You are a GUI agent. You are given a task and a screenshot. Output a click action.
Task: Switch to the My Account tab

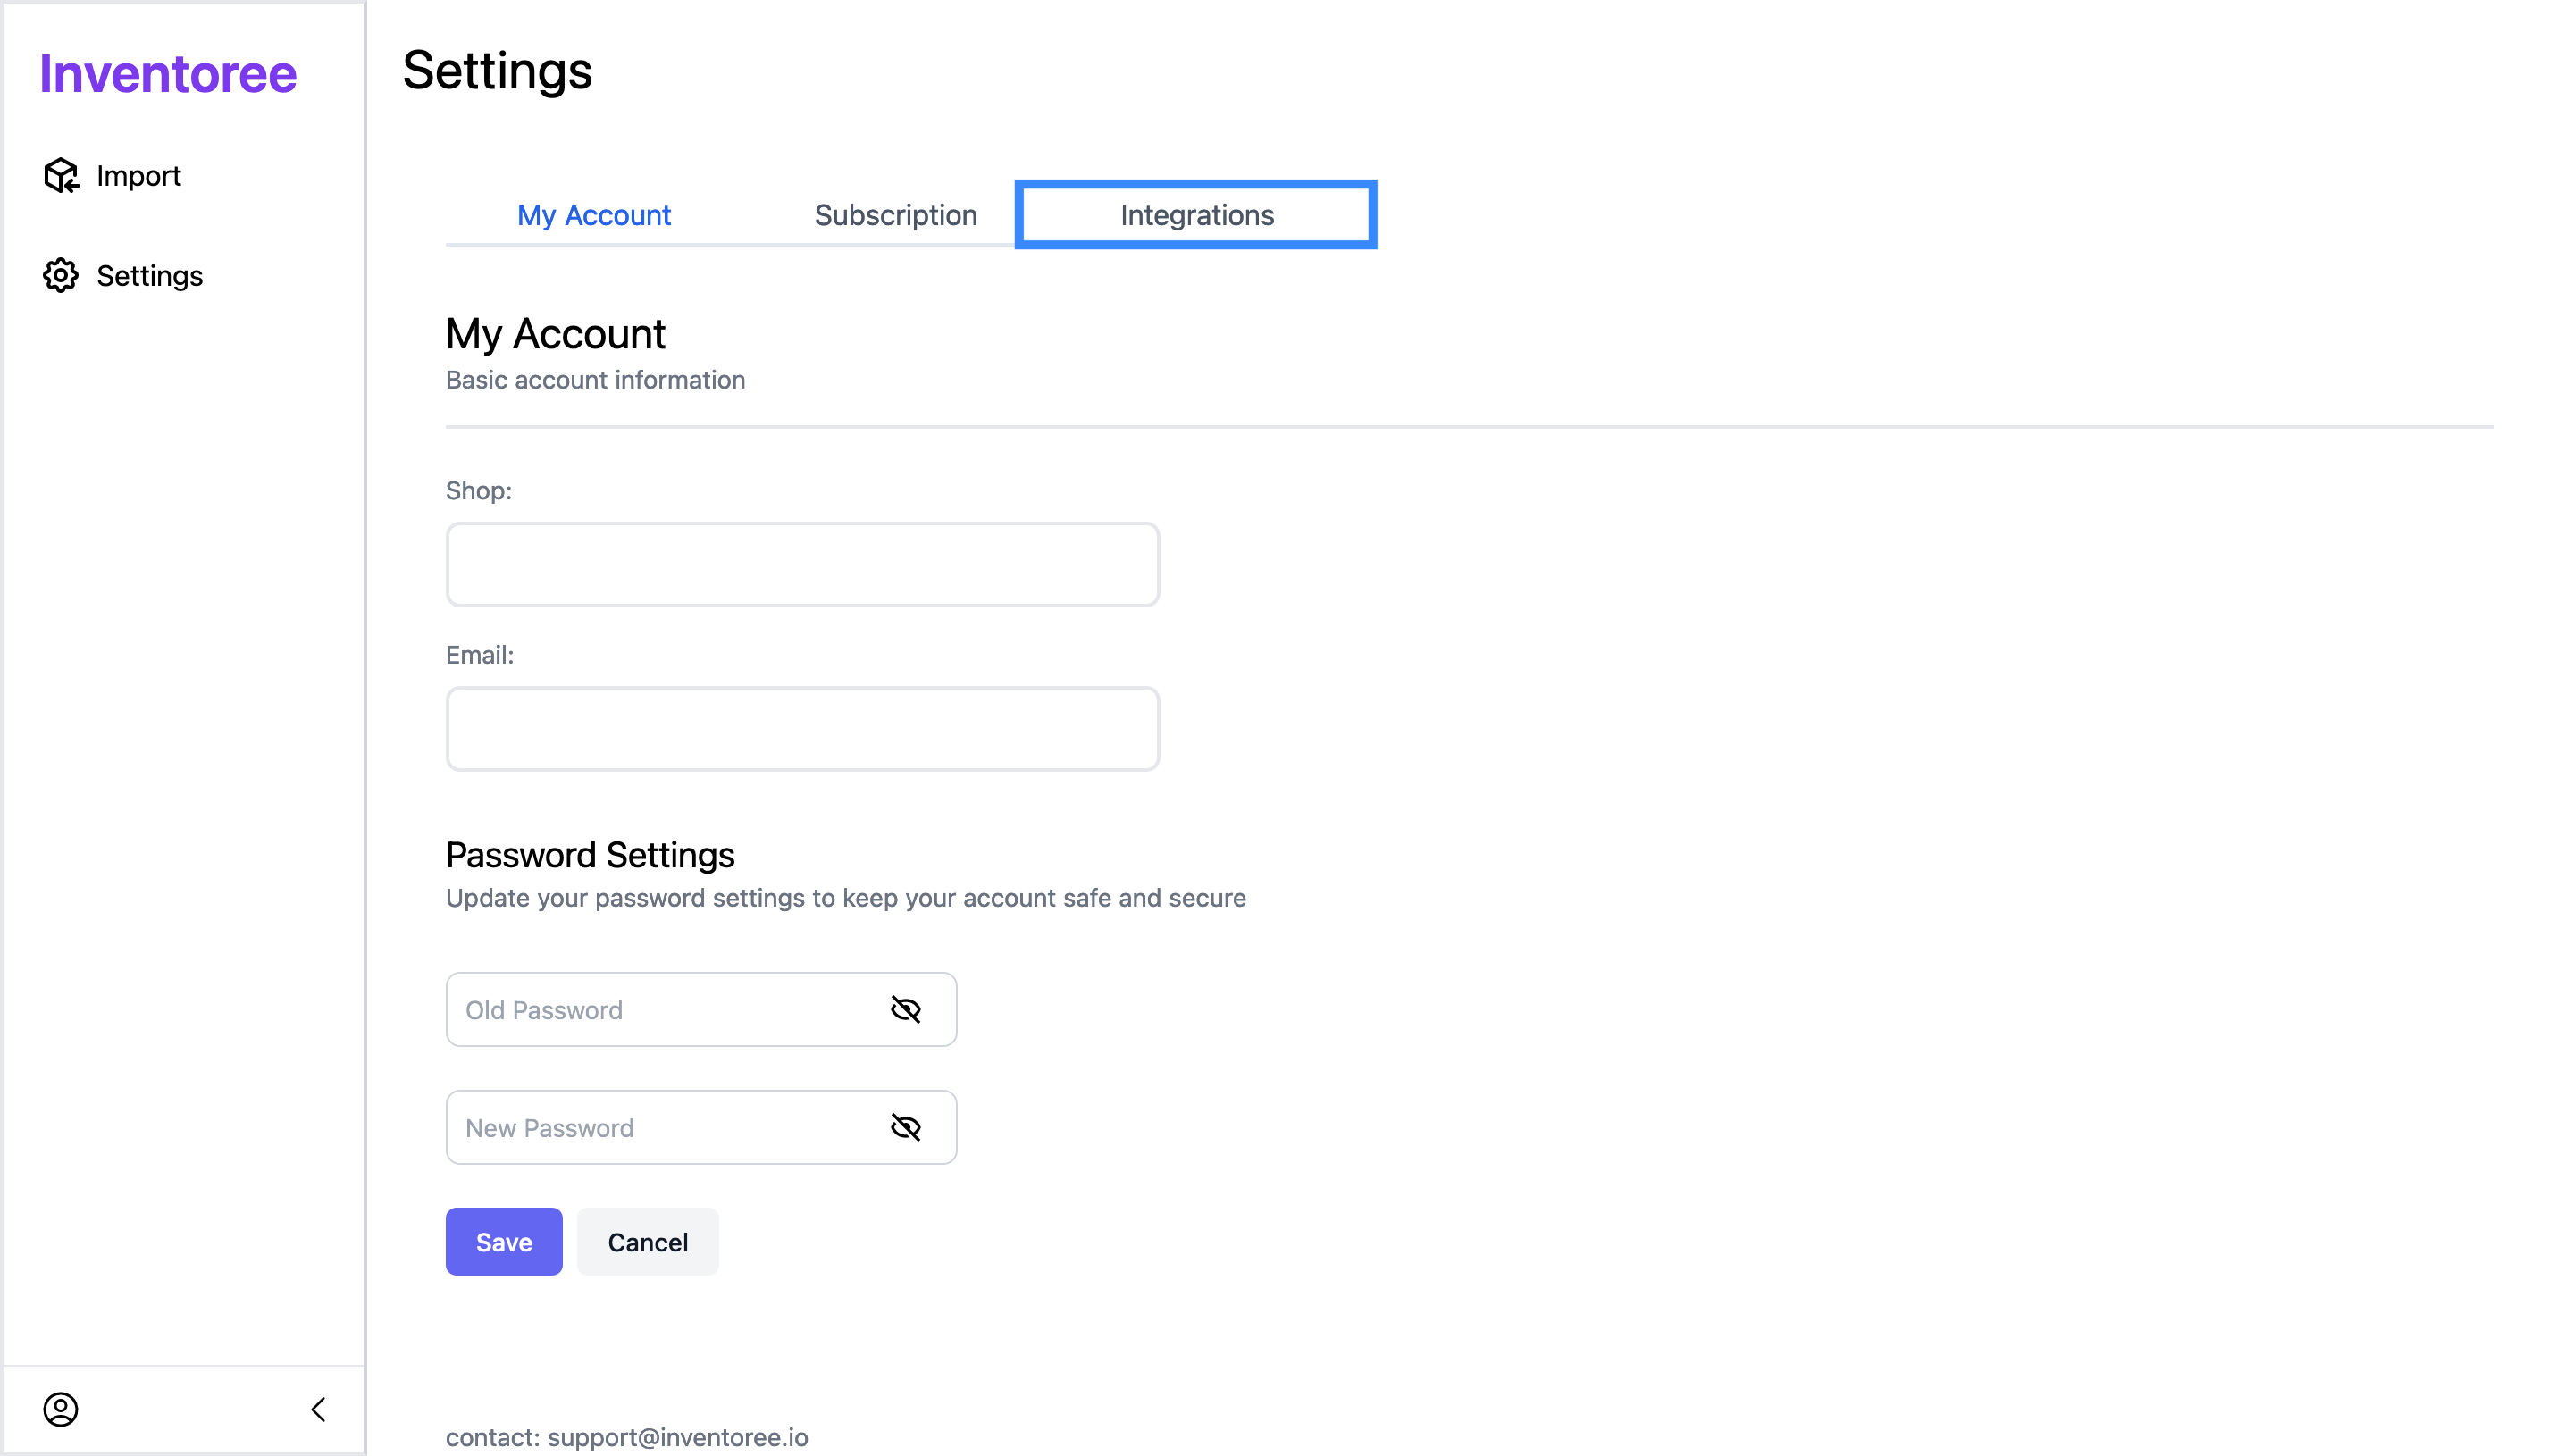pos(594,213)
